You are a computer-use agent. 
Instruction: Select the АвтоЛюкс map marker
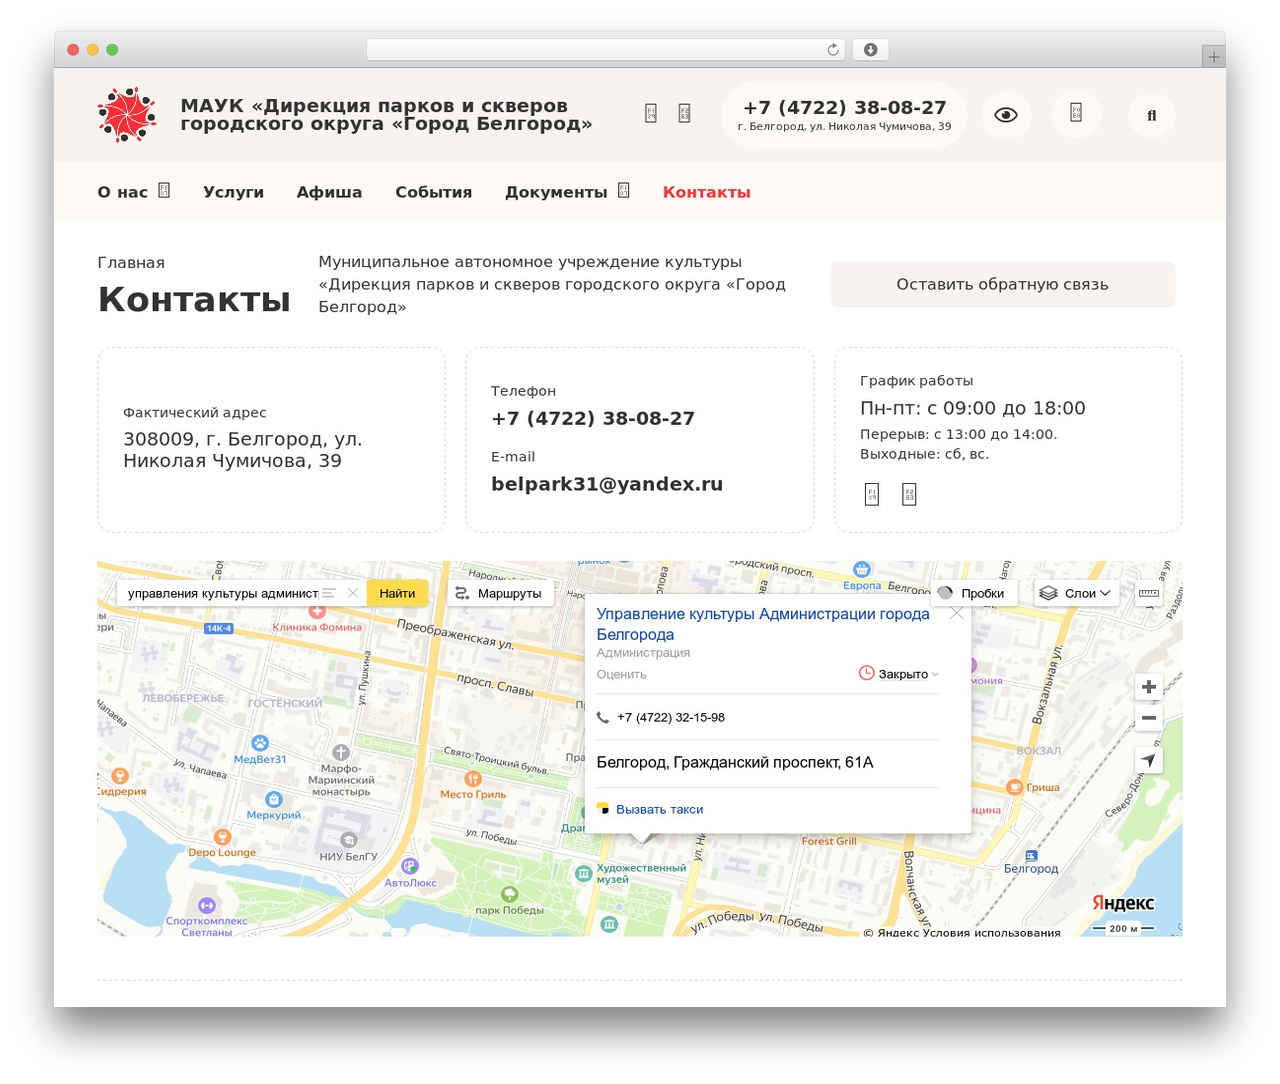pos(409,866)
